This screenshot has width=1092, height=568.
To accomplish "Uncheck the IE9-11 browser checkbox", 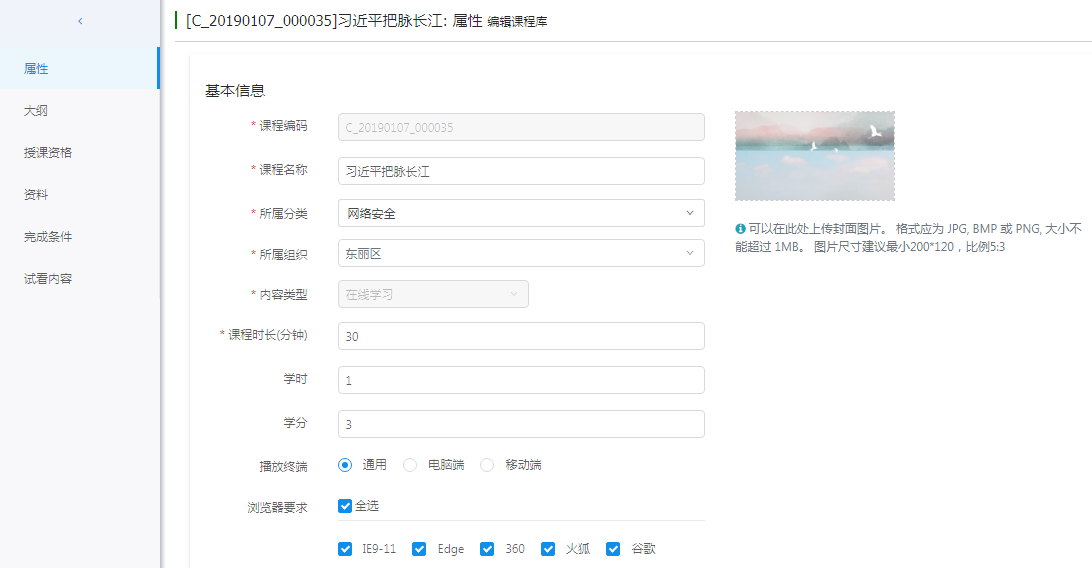I will [345, 549].
